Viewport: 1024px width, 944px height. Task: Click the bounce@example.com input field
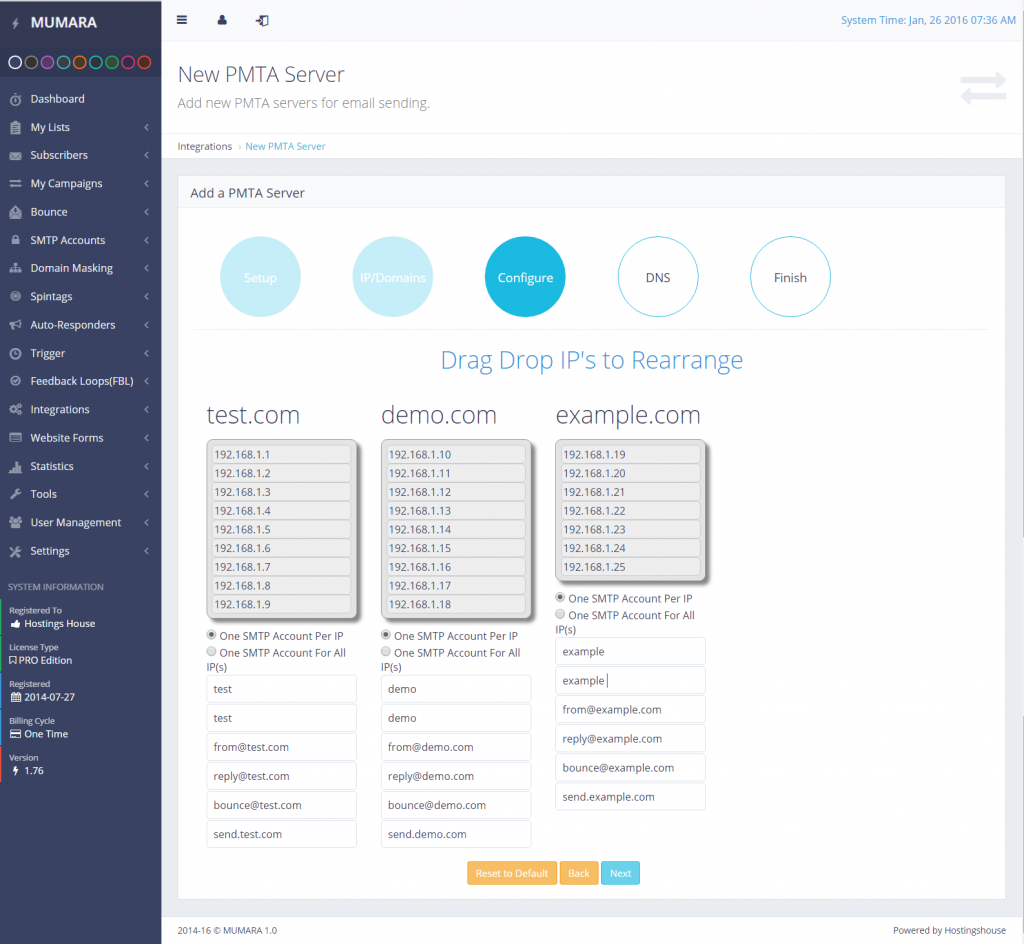[x=630, y=768]
